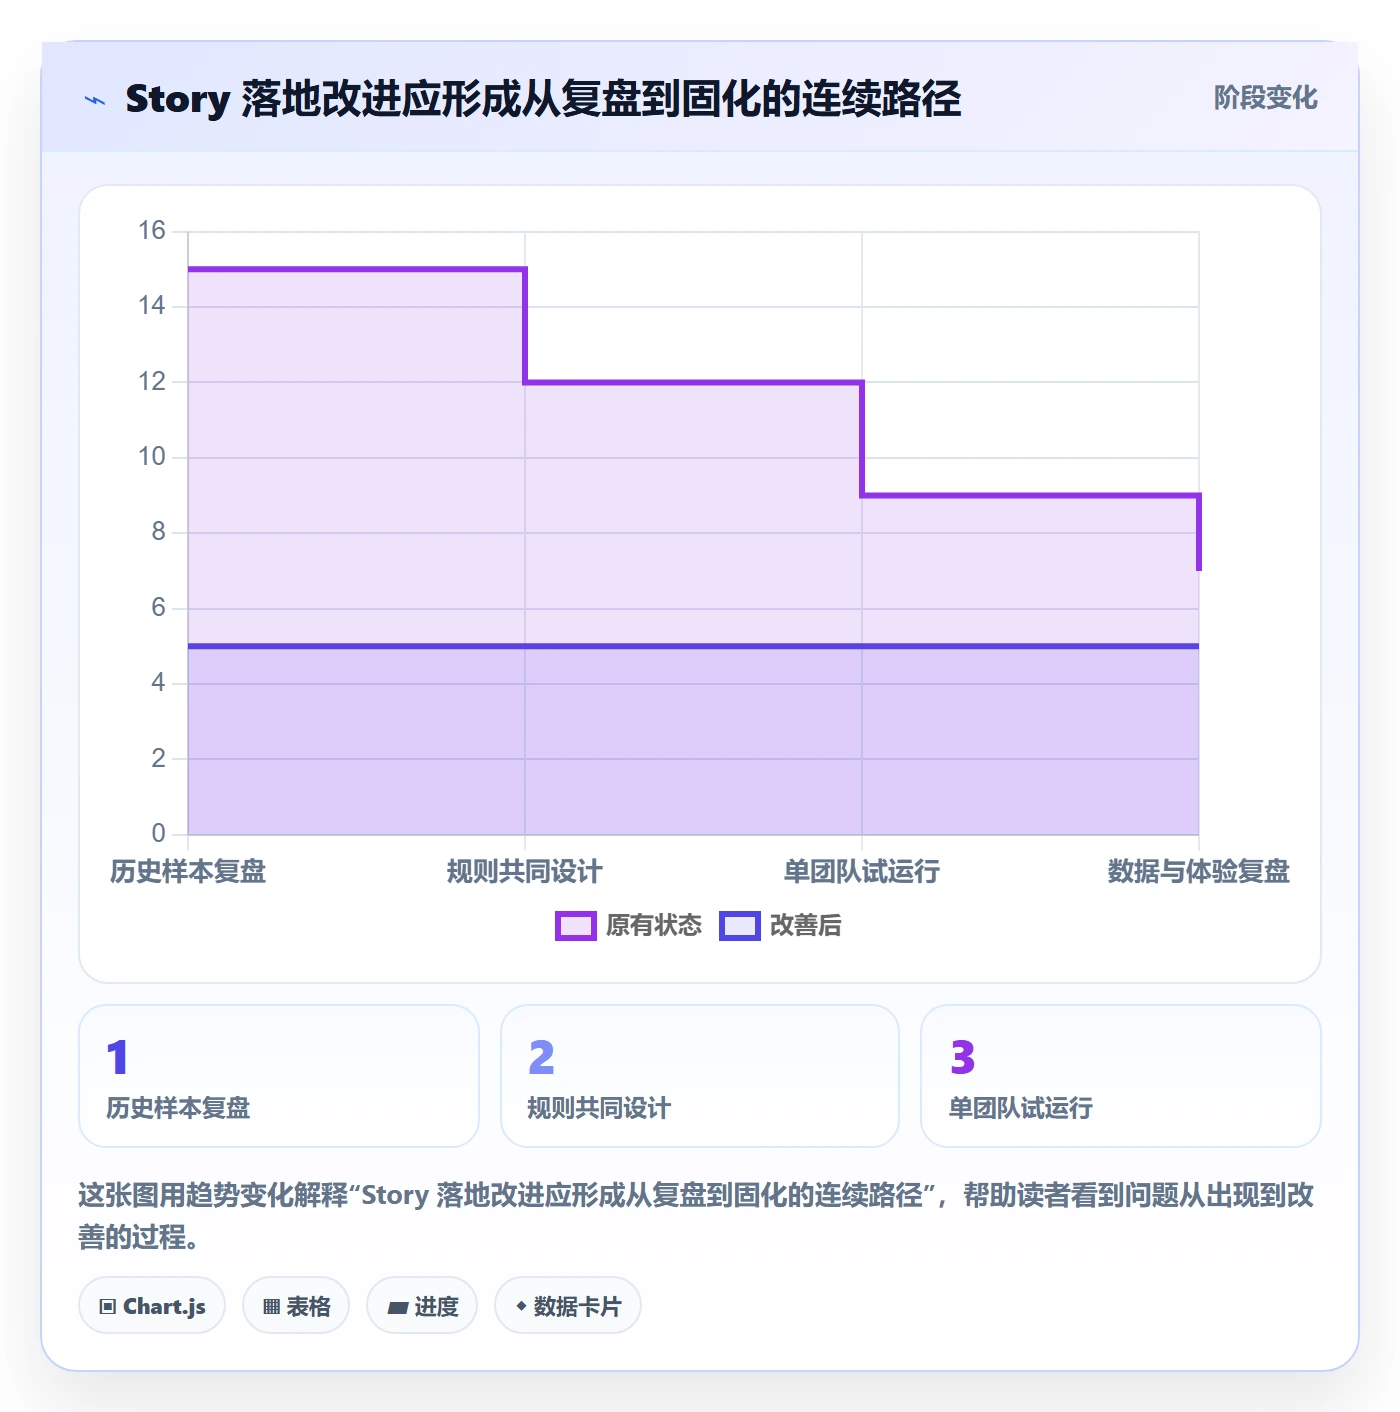The height and width of the screenshot is (1412, 1400).
Task: Select the 表格 tag chip
Action: pyautogui.click(x=296, y=1306)
